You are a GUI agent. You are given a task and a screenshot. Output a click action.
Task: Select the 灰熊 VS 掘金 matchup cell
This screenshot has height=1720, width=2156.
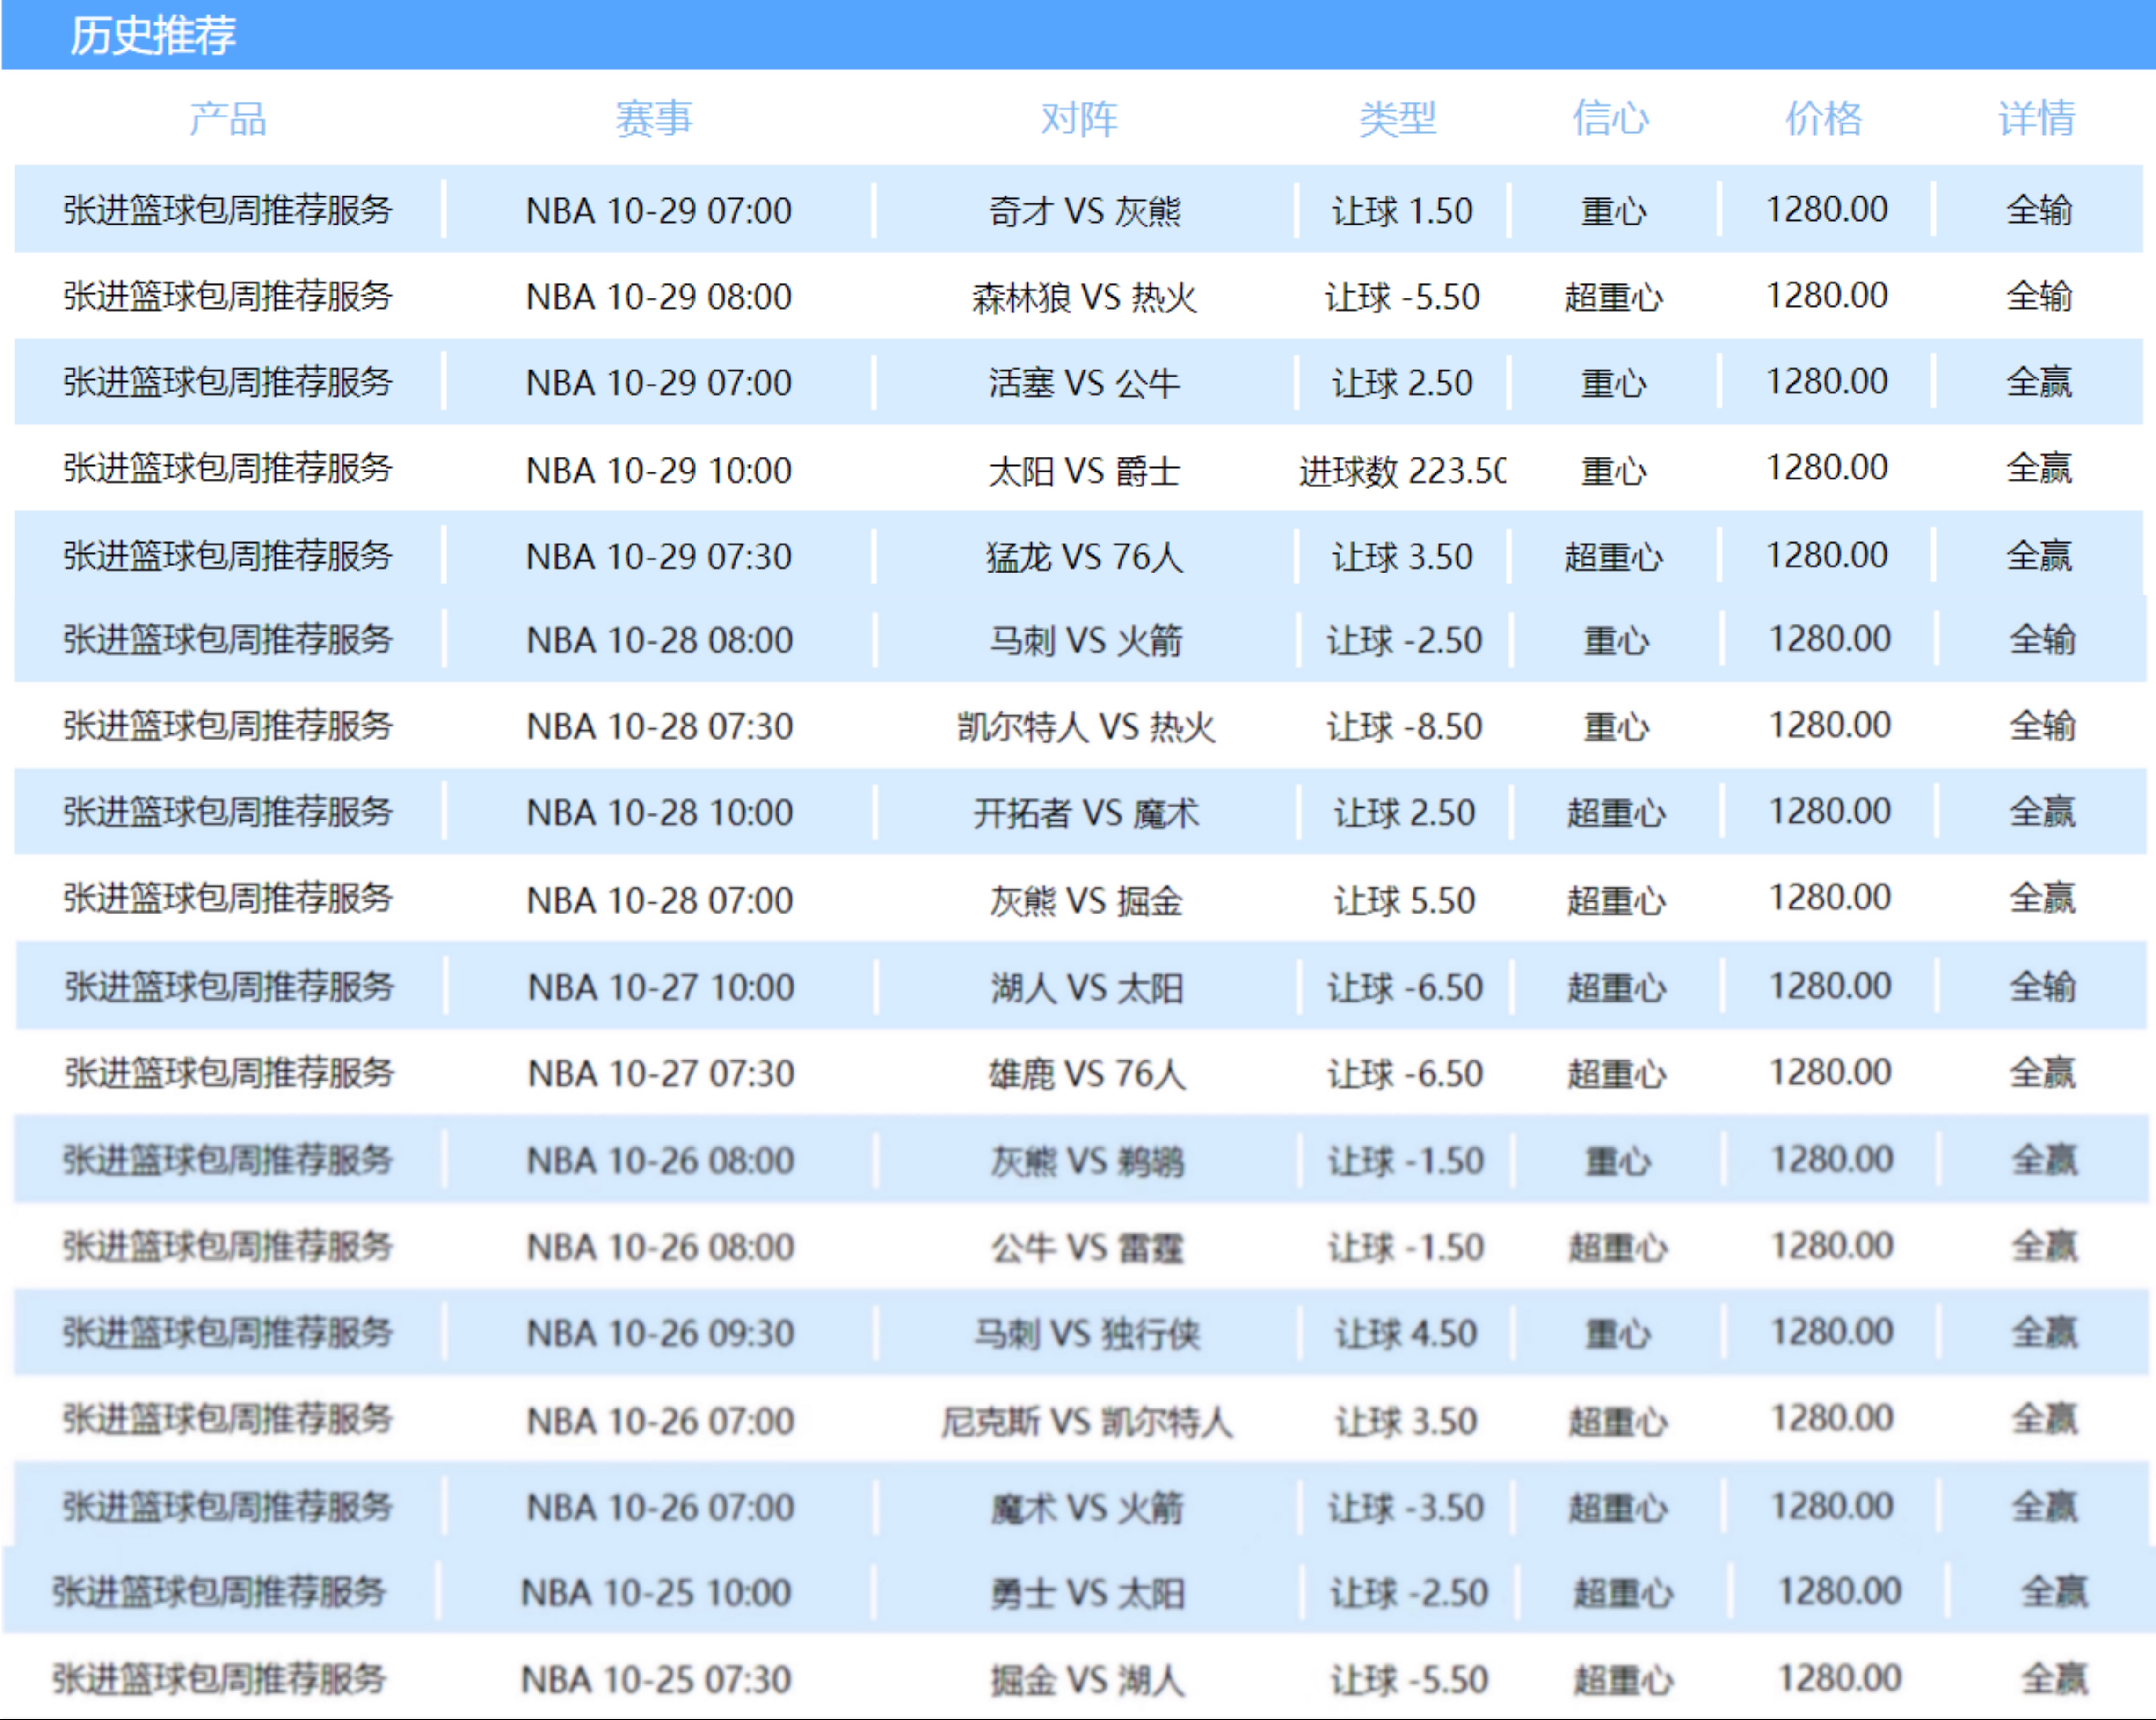tap(1086, 900)
